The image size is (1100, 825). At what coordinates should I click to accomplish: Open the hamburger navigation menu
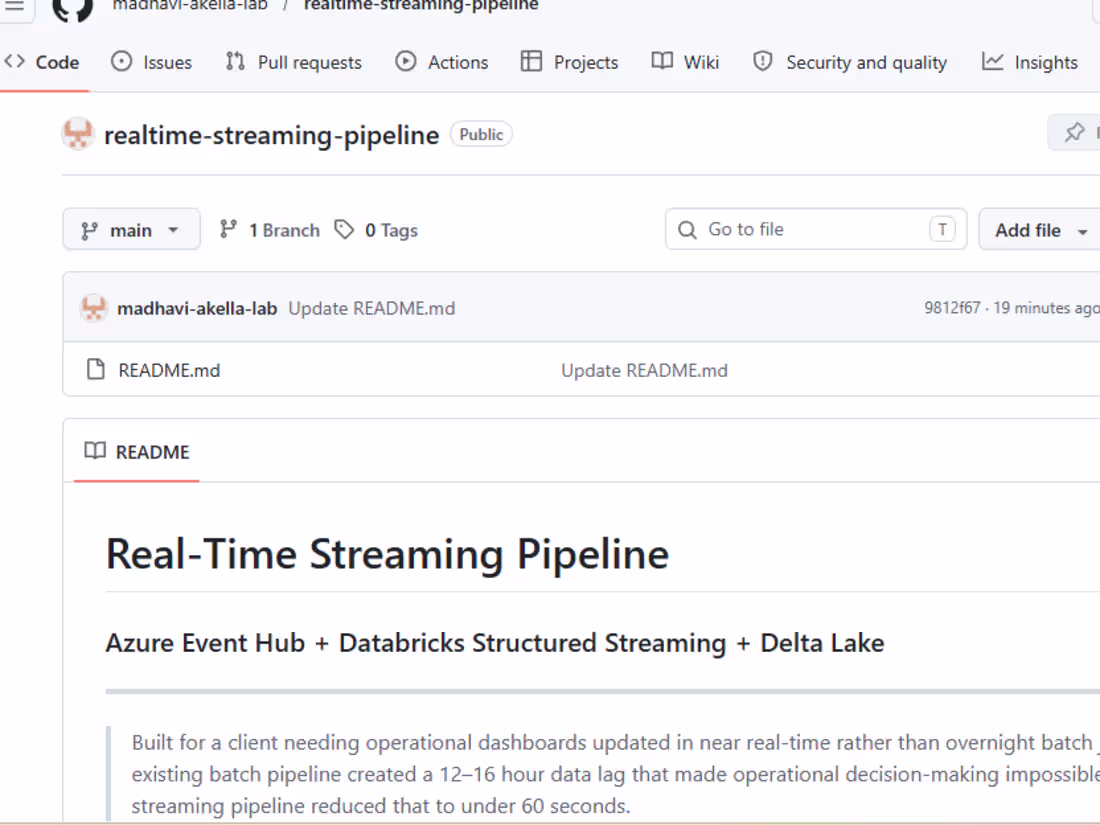coord(14,6)
